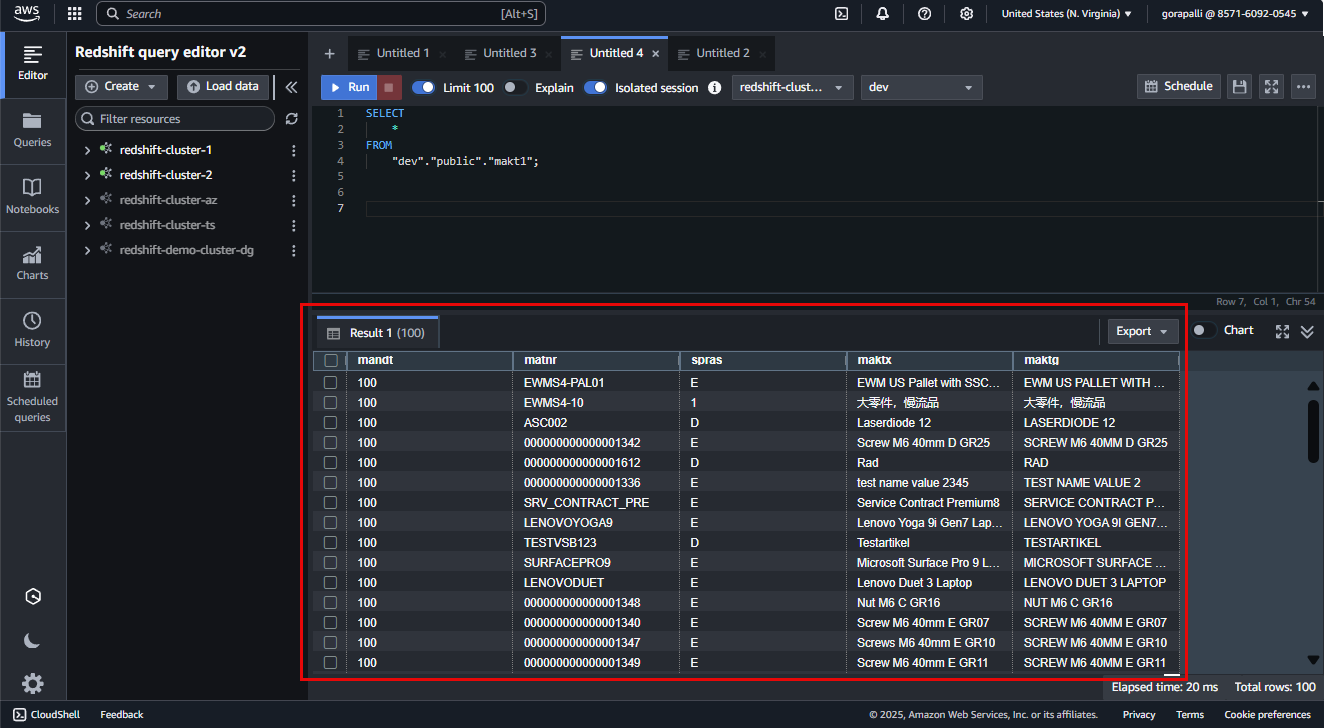Screen dimensions: 1324x728
Task: Open the Export dropdown
Action: pyautogui.click(x=1143, y=331)
